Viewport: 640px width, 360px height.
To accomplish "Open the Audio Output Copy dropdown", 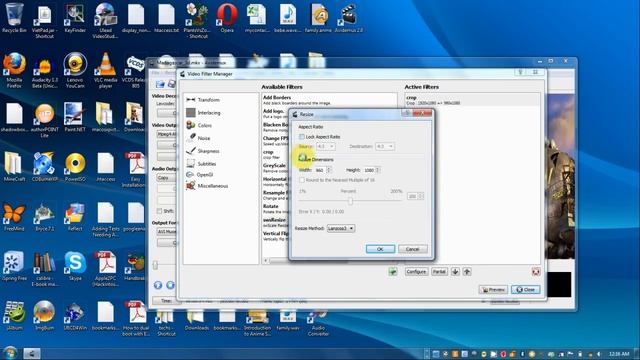I will (166, 178).
